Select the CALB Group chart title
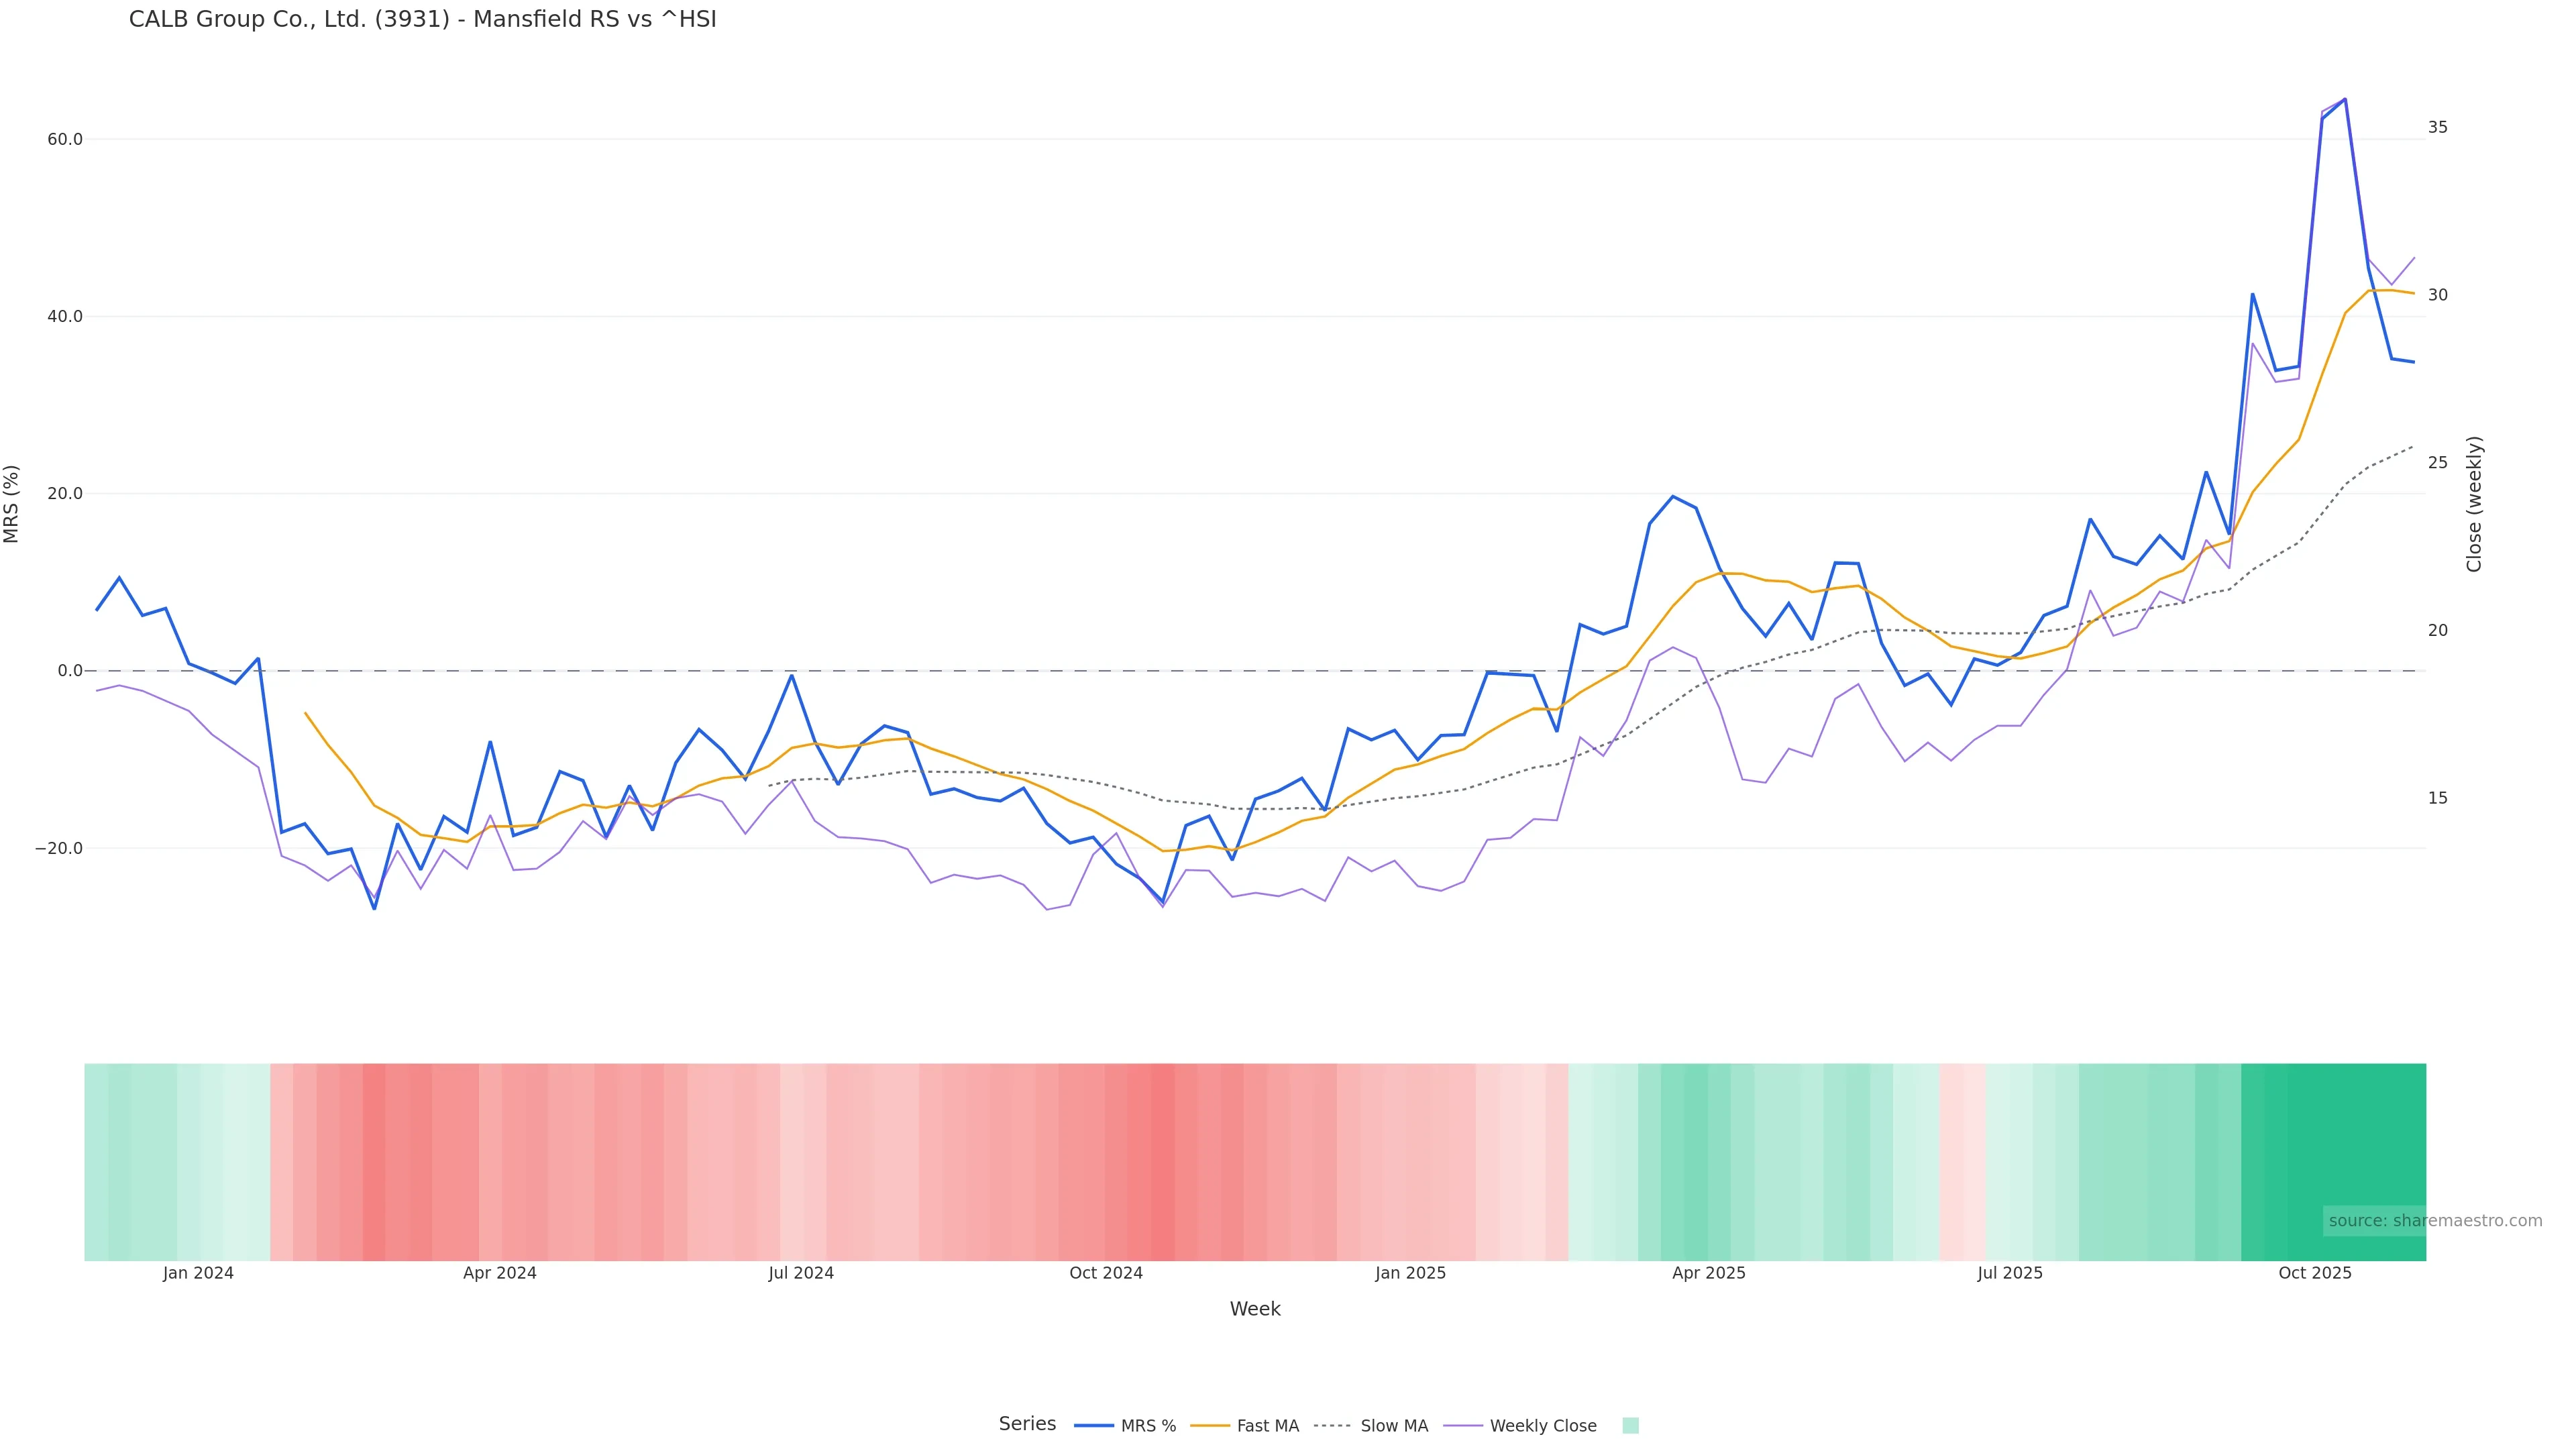Screen dimensions: 2576x1449 pyautogui.click(x=422, y=20)
